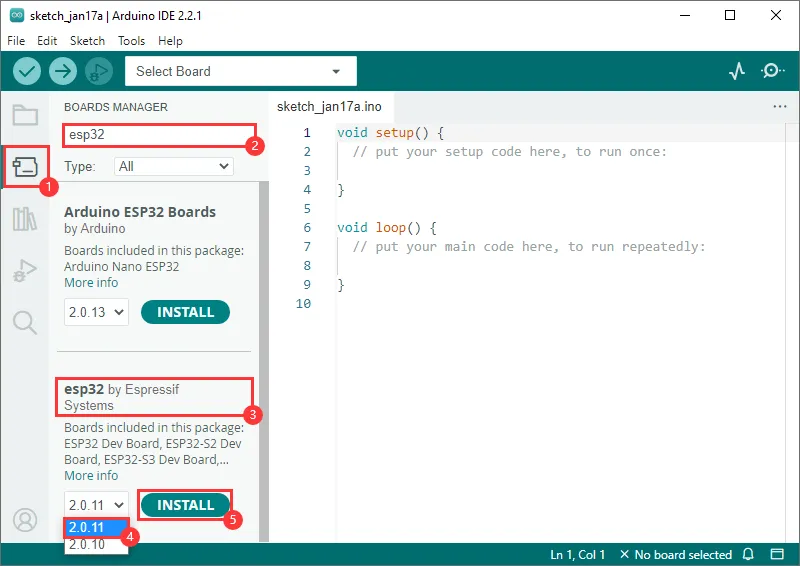Viewport: 800px width, 566px height.
Task: Open the Boards Manager sidebar icon
Action: tap(25, 167)
